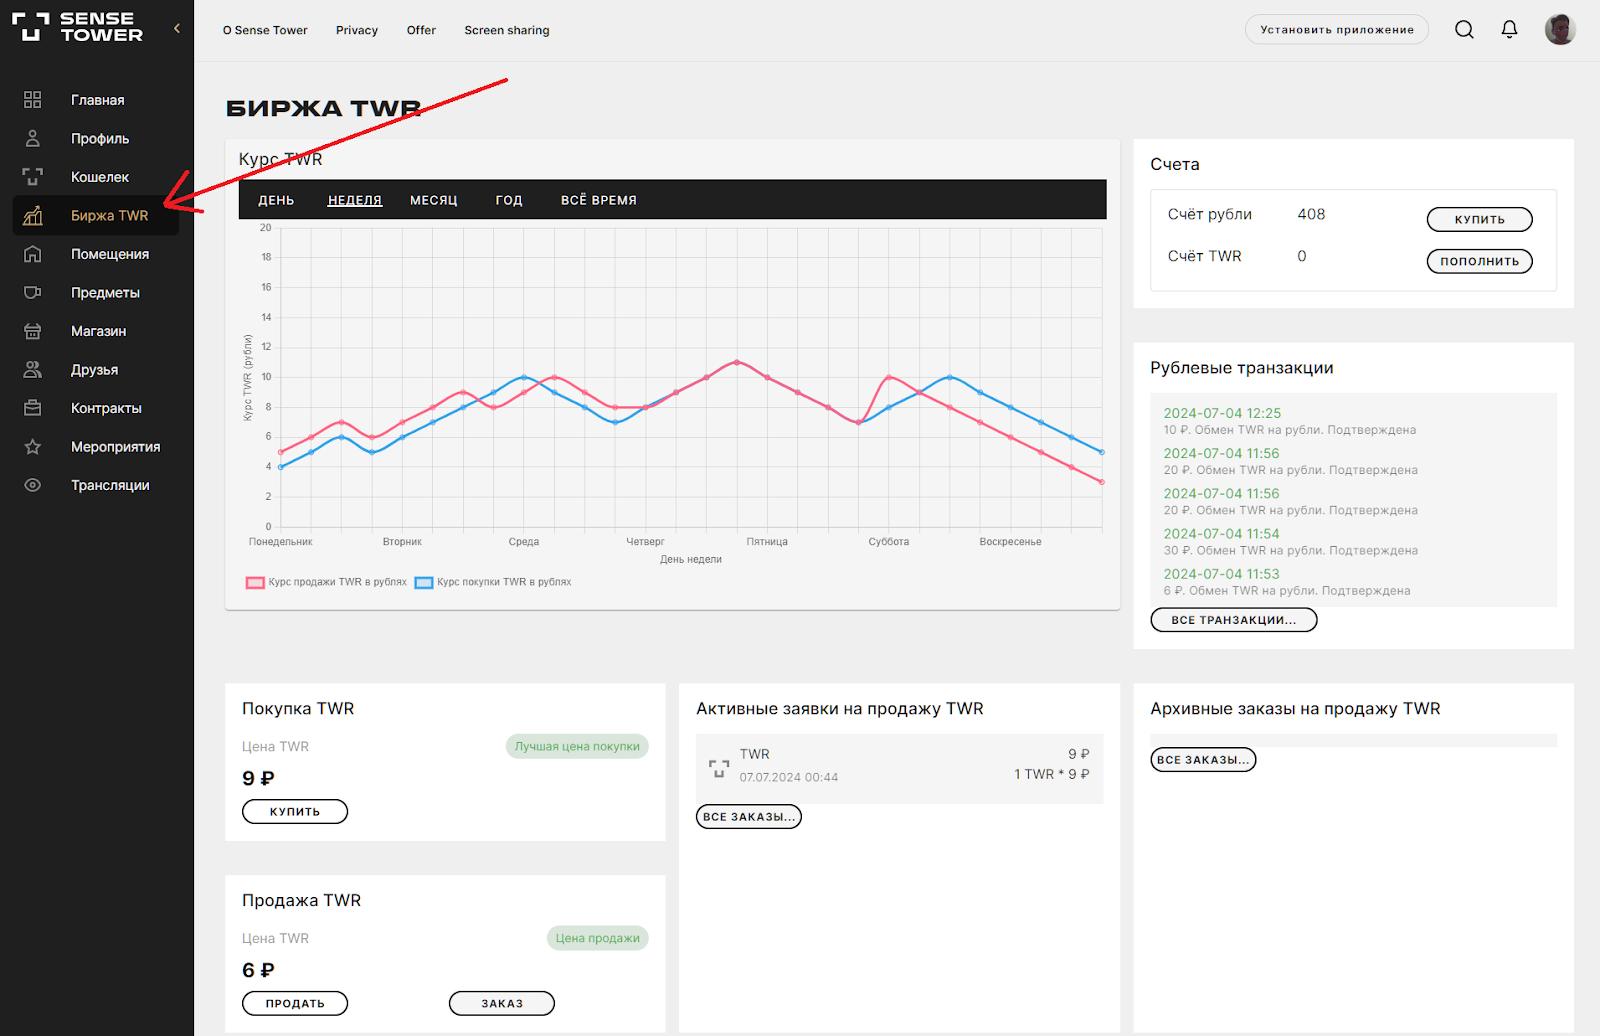This screenshot has width=1600, height=1036.
Task: Click the Биржа TWR chart icon
Action: point(33,215)
